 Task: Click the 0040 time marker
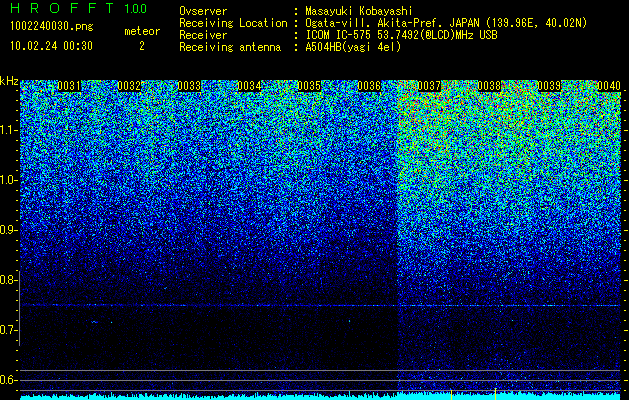(609, 86)
